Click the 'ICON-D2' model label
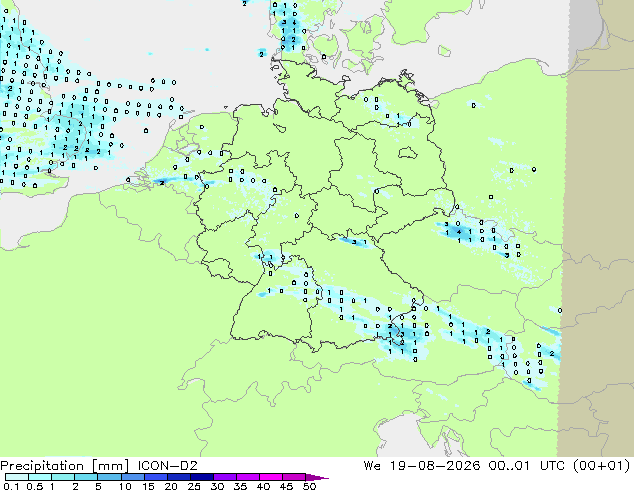The image size is (634, 490). click(167, 466)
